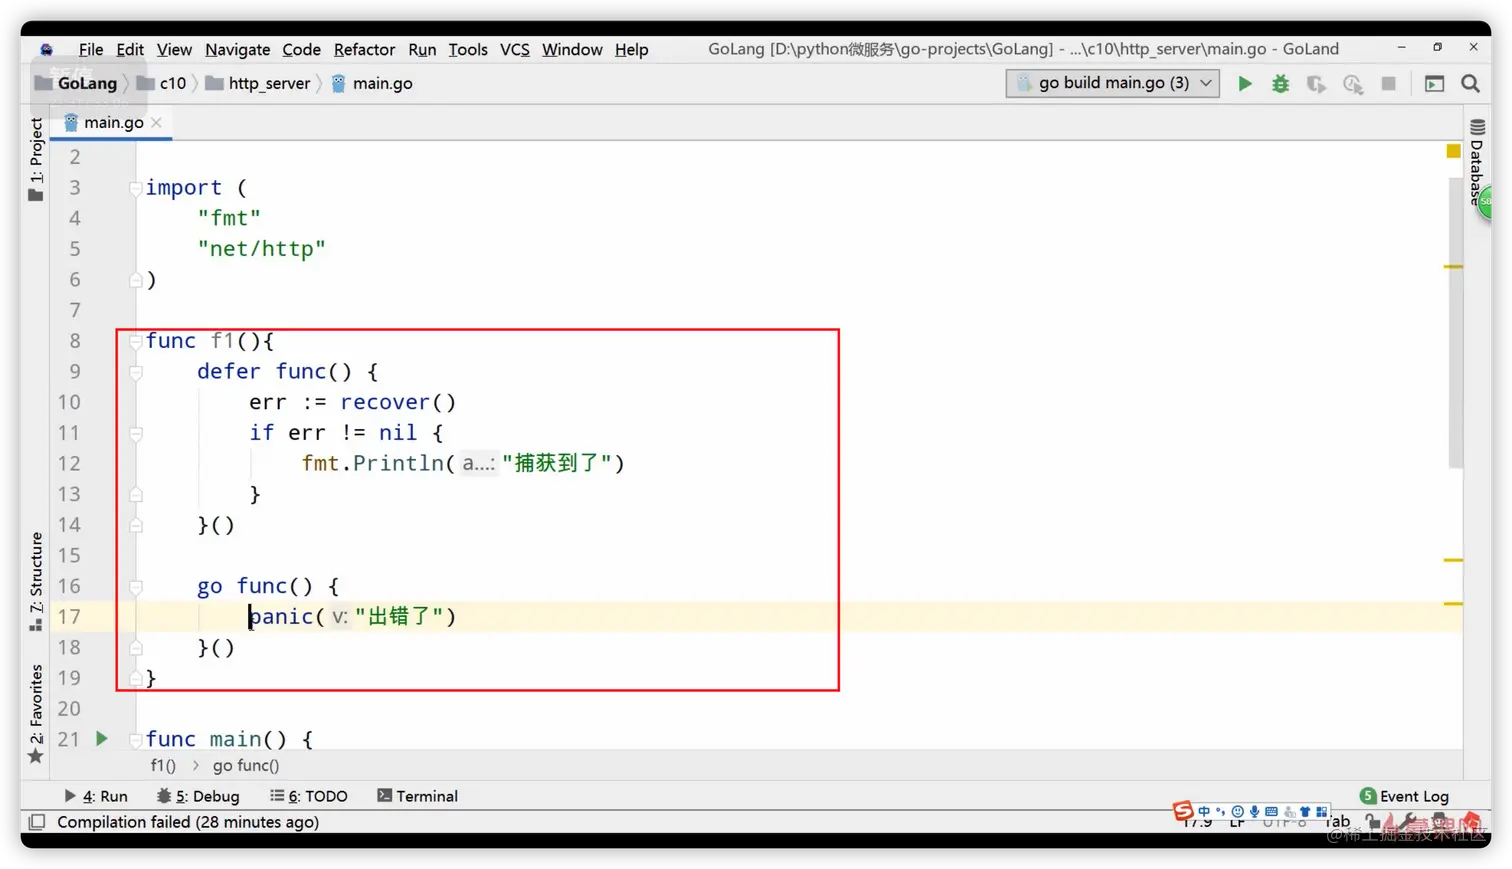Open the Tools menu

click(468, 49)
